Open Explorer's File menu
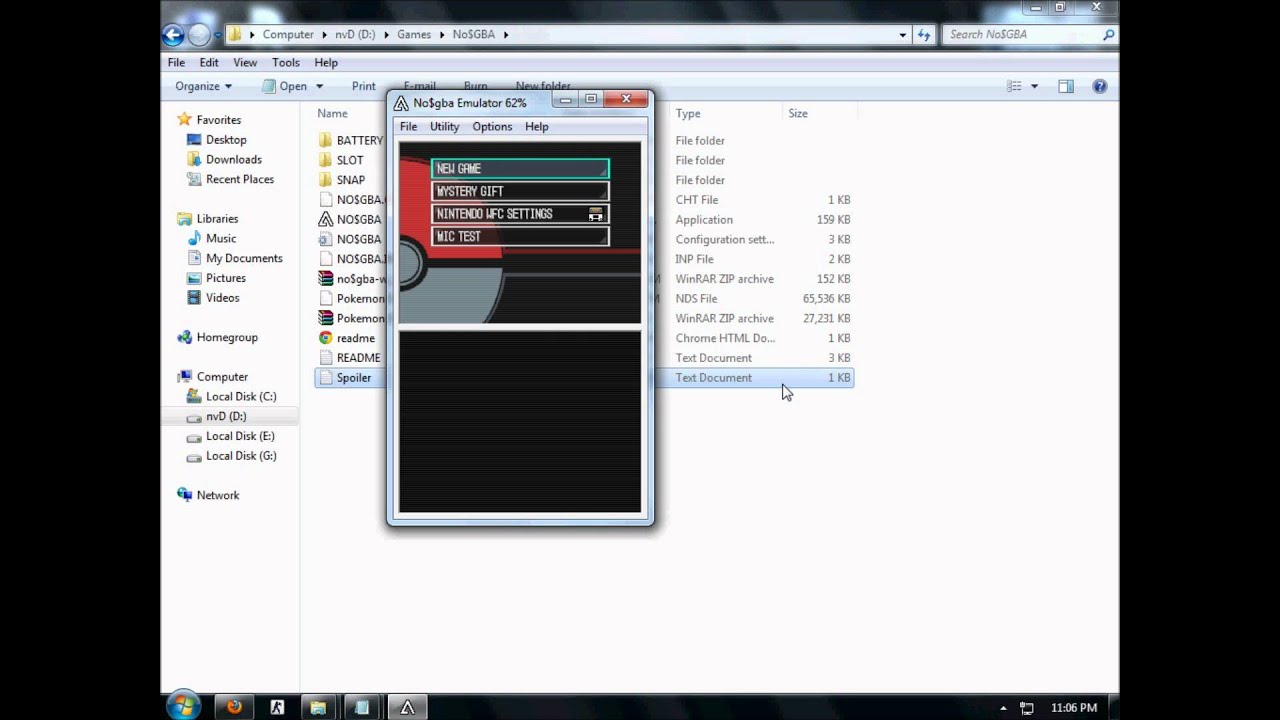 (176, 62)
